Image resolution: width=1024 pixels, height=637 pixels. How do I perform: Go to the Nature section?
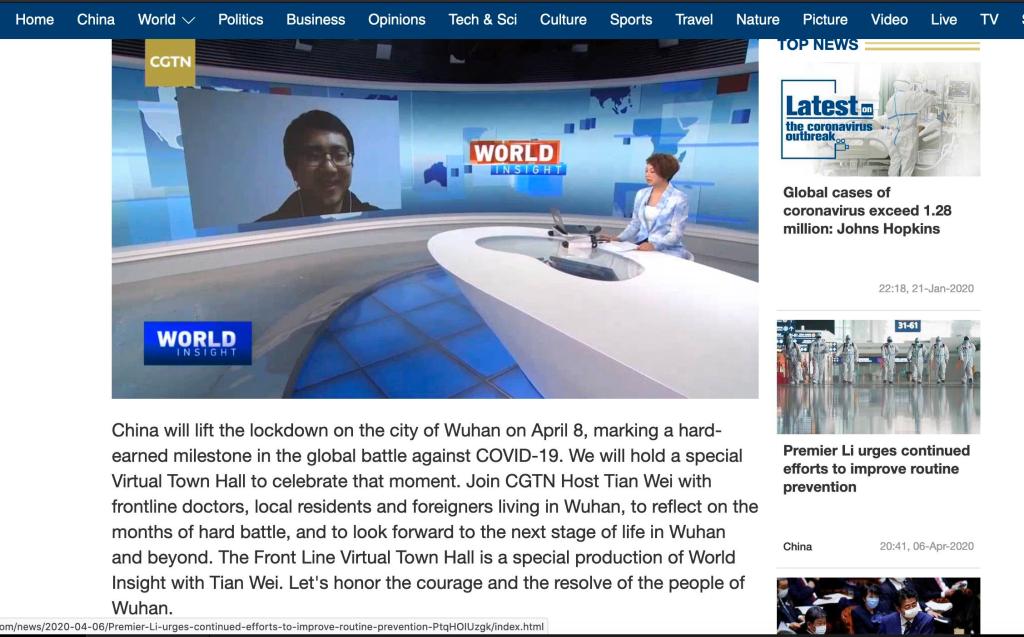(758, 19)
